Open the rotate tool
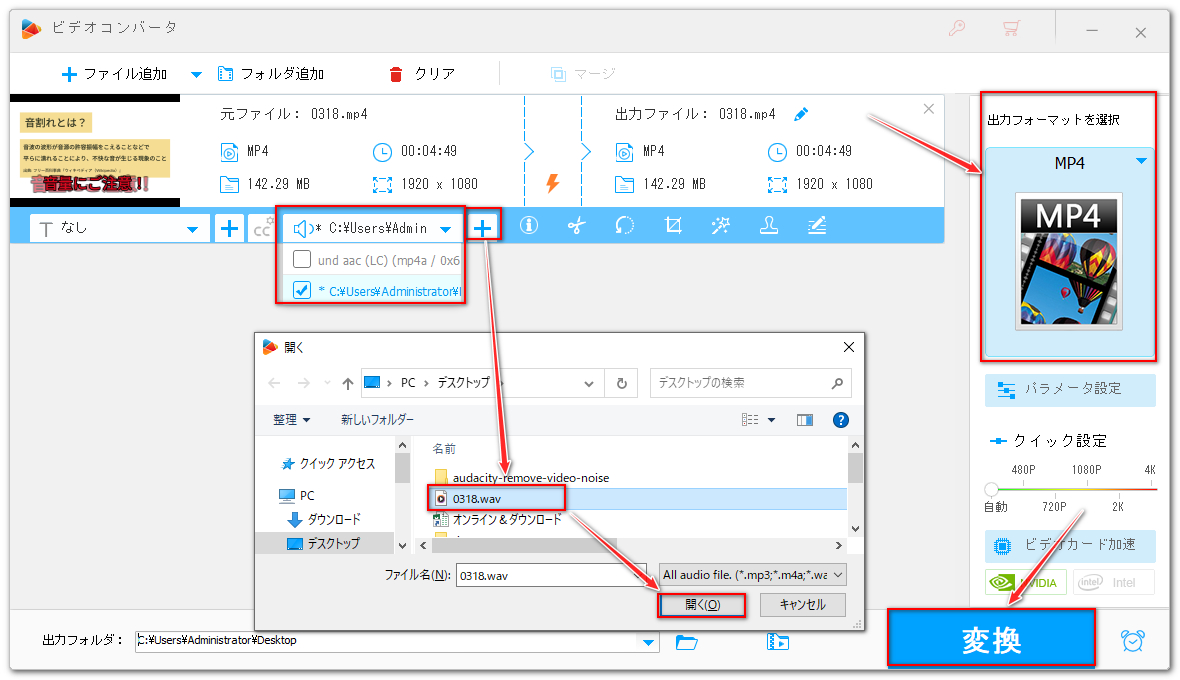This screenshot has width=1180, height=680. (624, 225)
